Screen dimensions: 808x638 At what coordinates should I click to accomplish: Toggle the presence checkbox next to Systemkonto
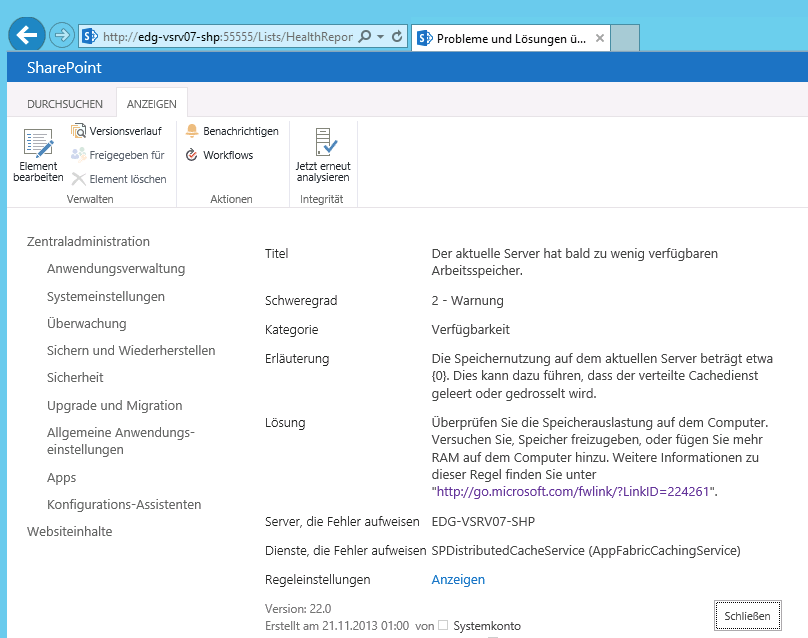[x=443, y=625]
